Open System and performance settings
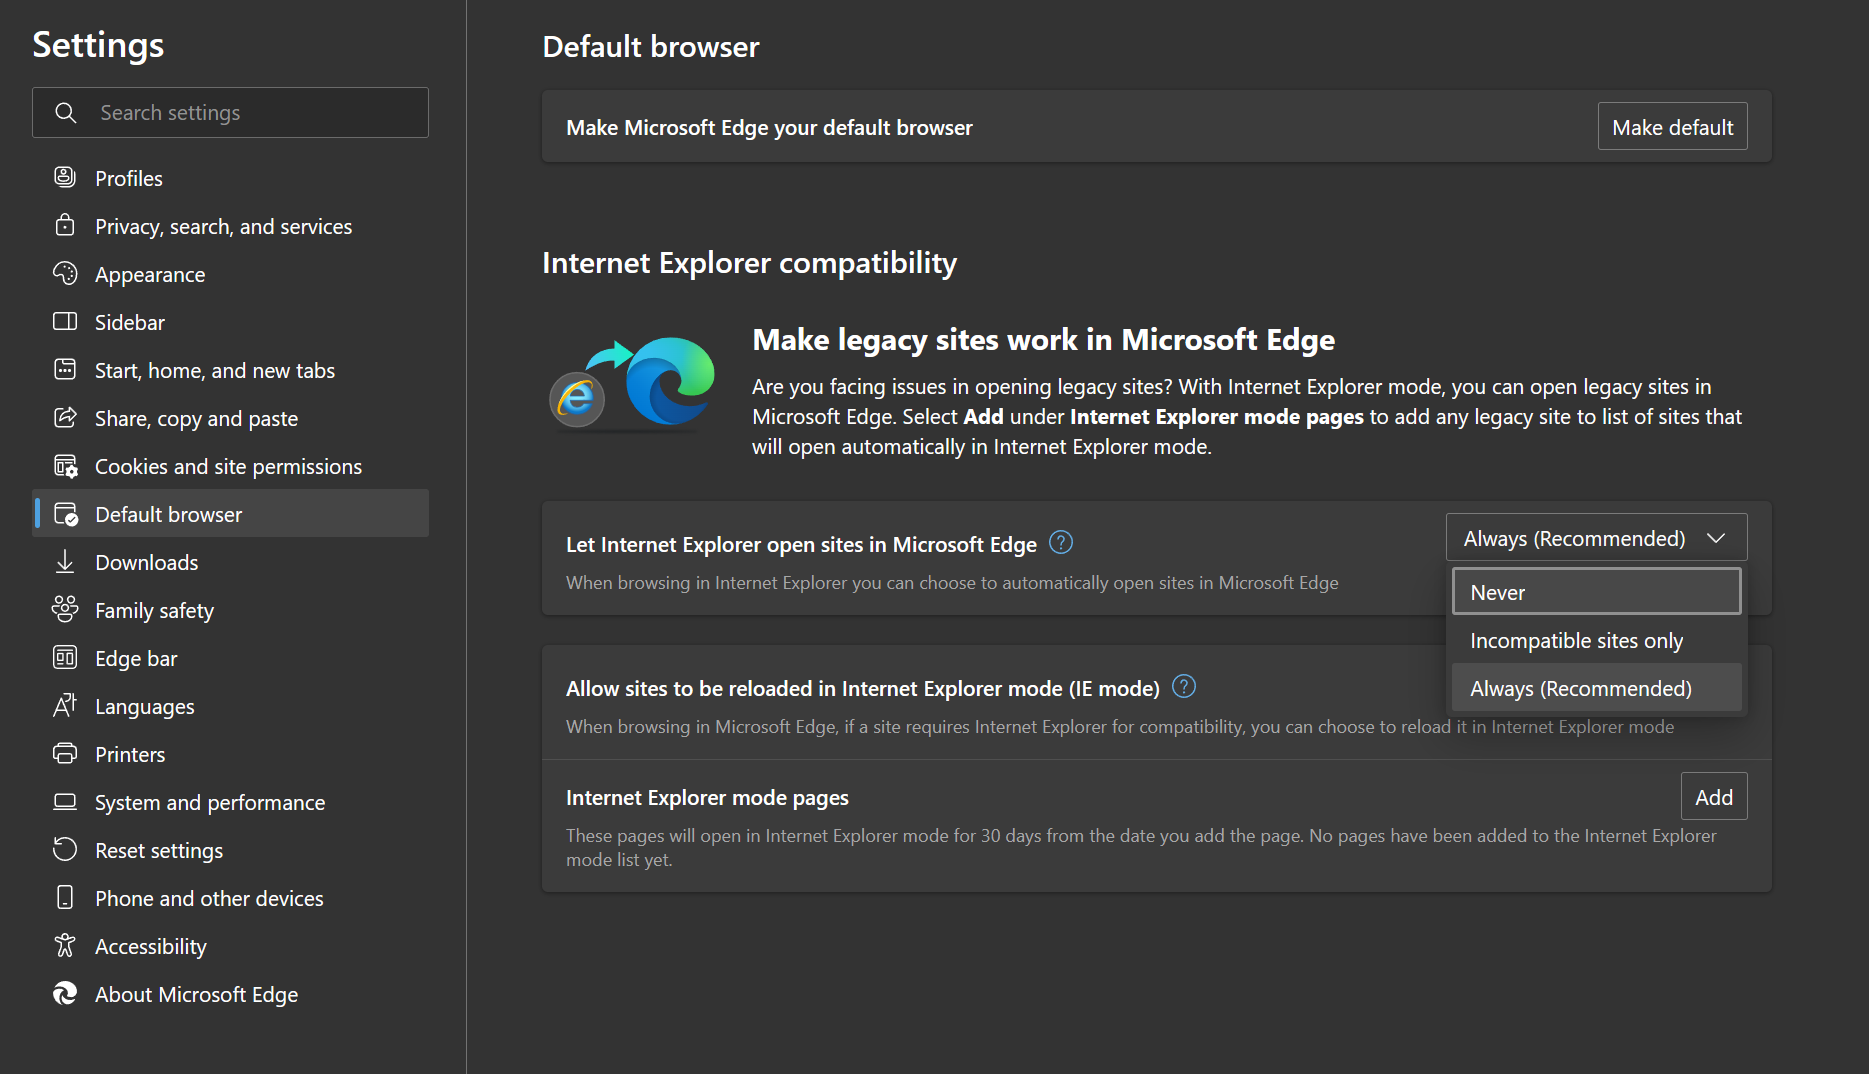This screenshot has width=1869, height=1074. (x=230, y=802)
